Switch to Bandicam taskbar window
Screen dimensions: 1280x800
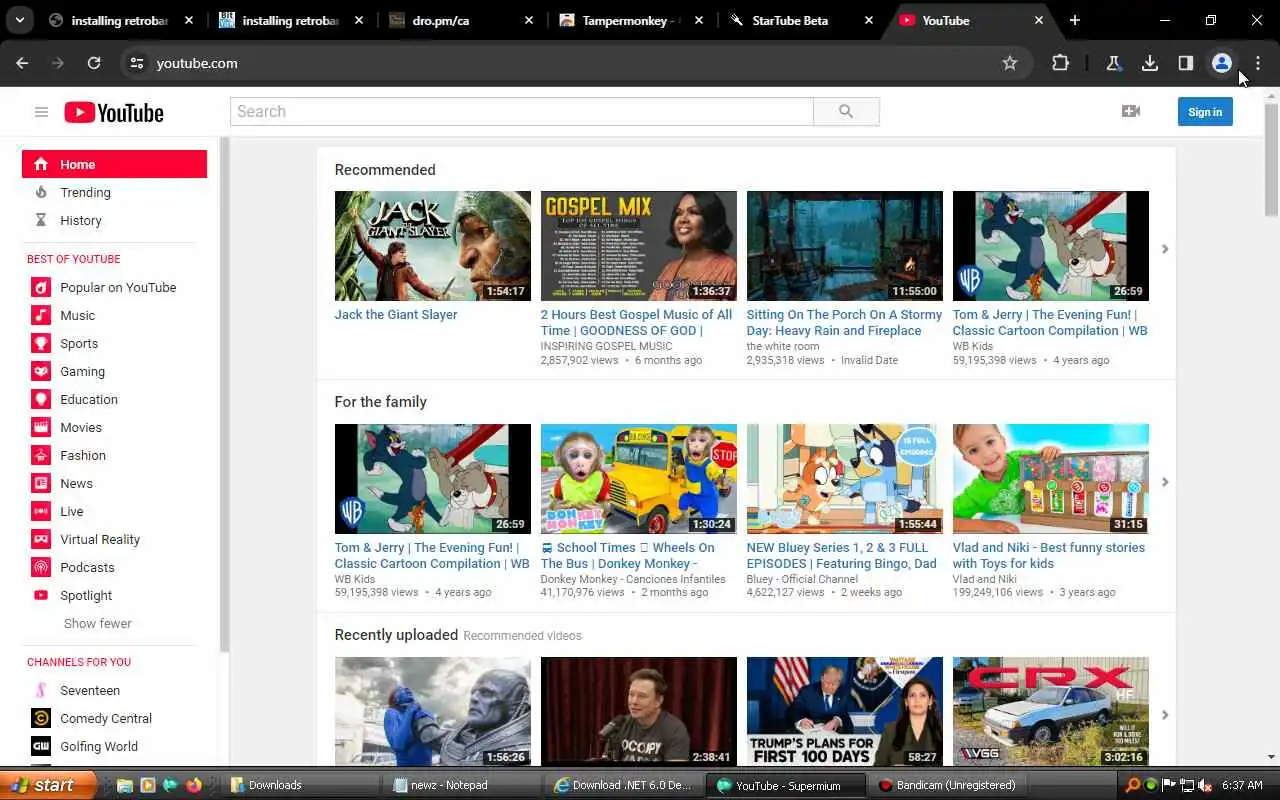click(946, 785)
